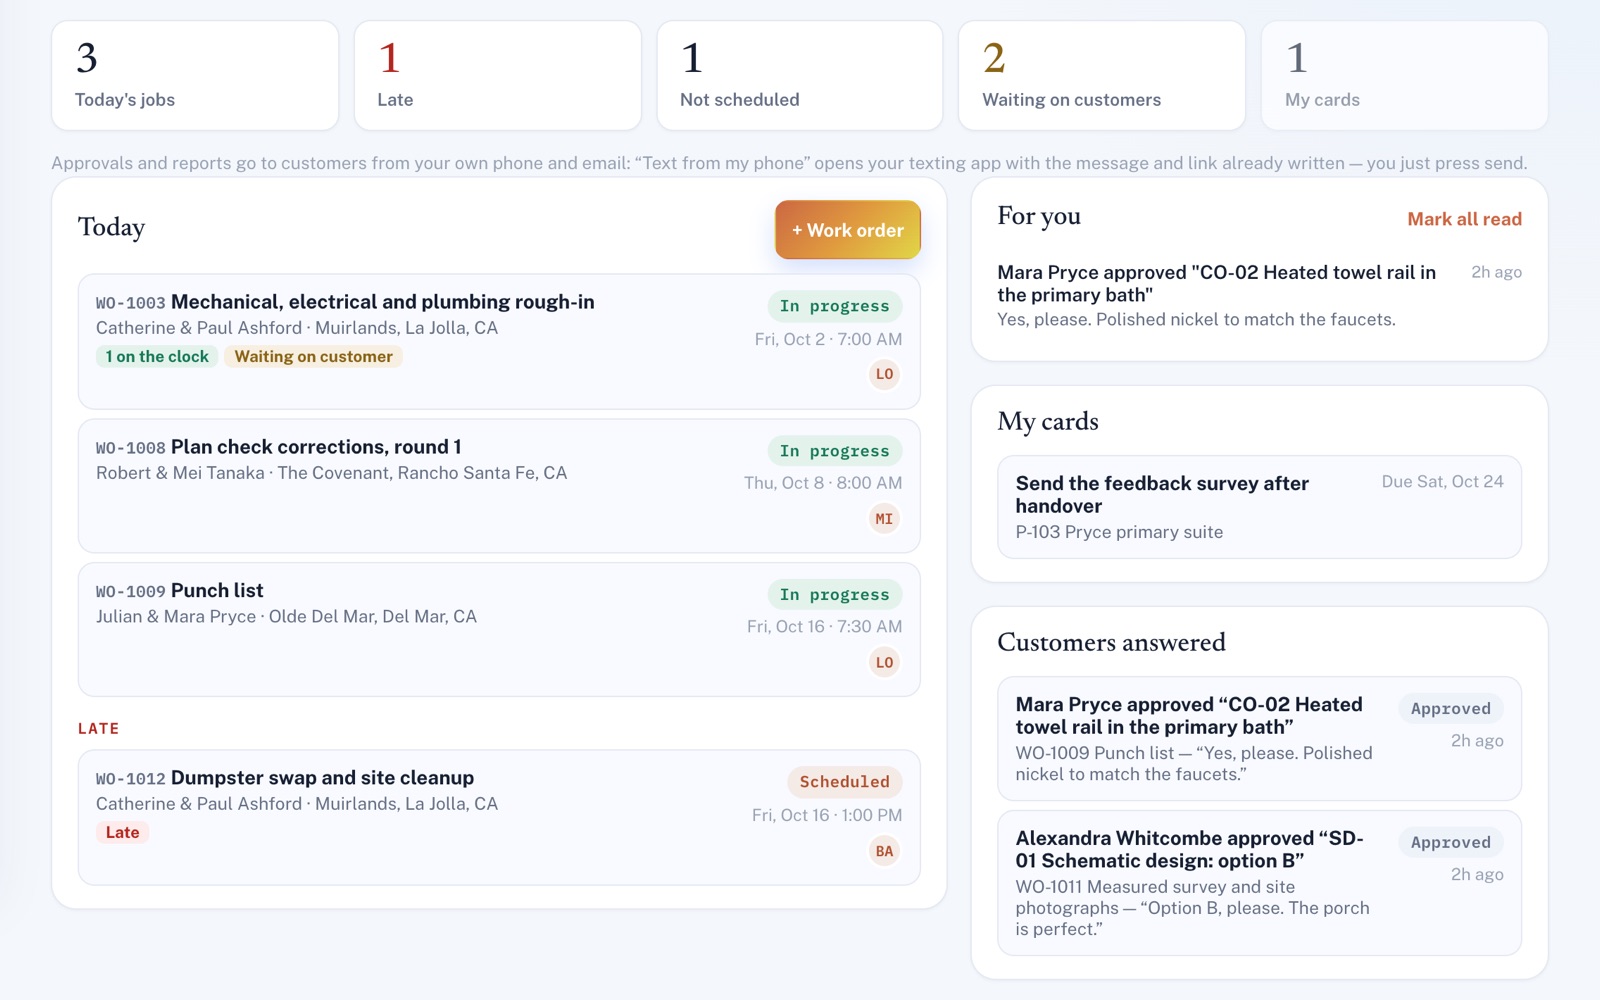Click In progress status on WO-1009
Viewport: 1600px width, 1000px height.
coord(834,595)
